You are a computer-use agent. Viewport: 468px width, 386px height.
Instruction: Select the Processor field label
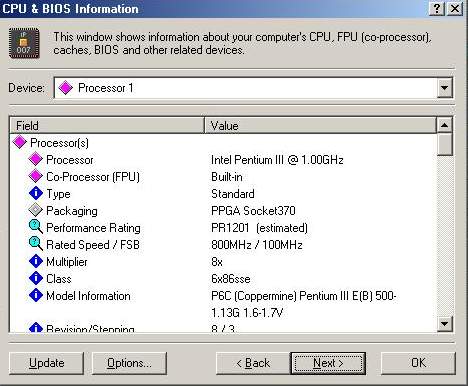(x=70, y=160)
